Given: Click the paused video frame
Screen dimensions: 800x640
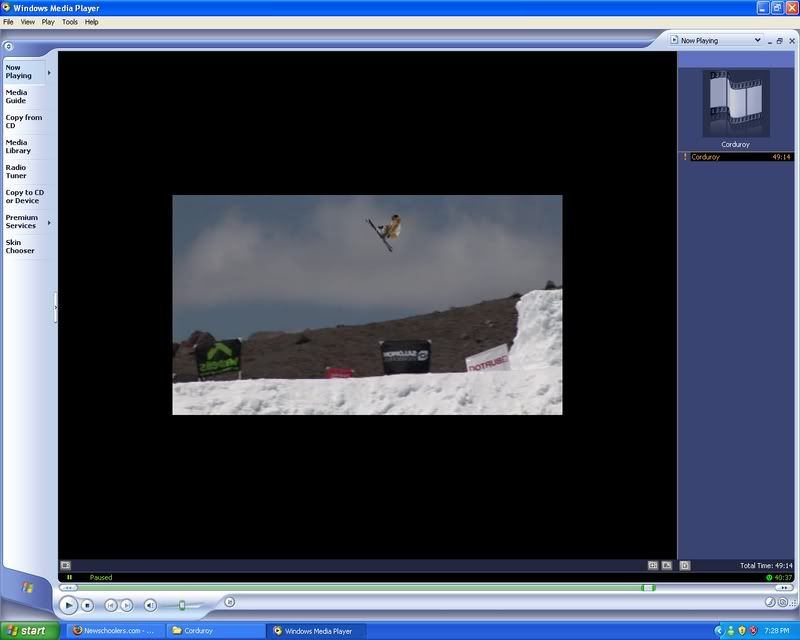Looking at the screenshot, I should pos(367,305).
